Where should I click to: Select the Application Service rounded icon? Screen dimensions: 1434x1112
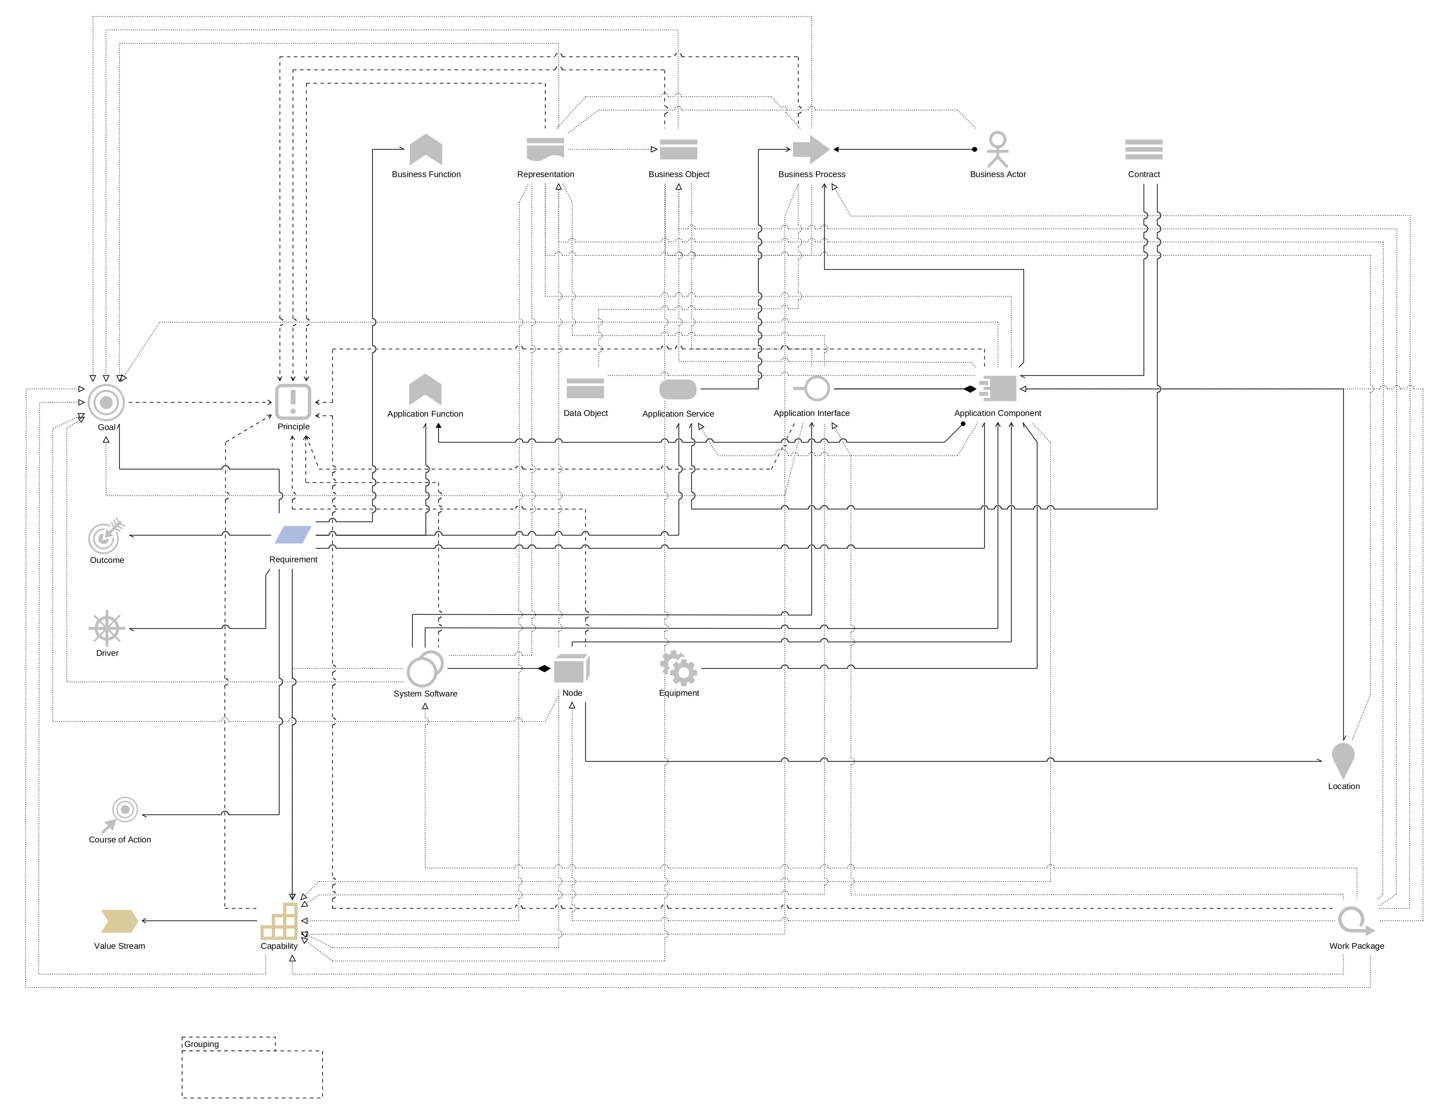(678, 390)
